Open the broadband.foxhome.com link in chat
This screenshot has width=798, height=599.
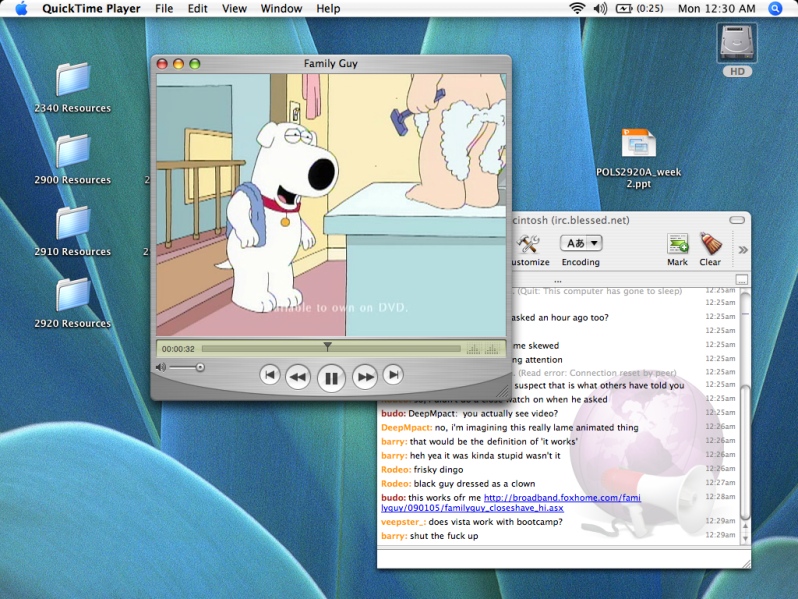510,503
